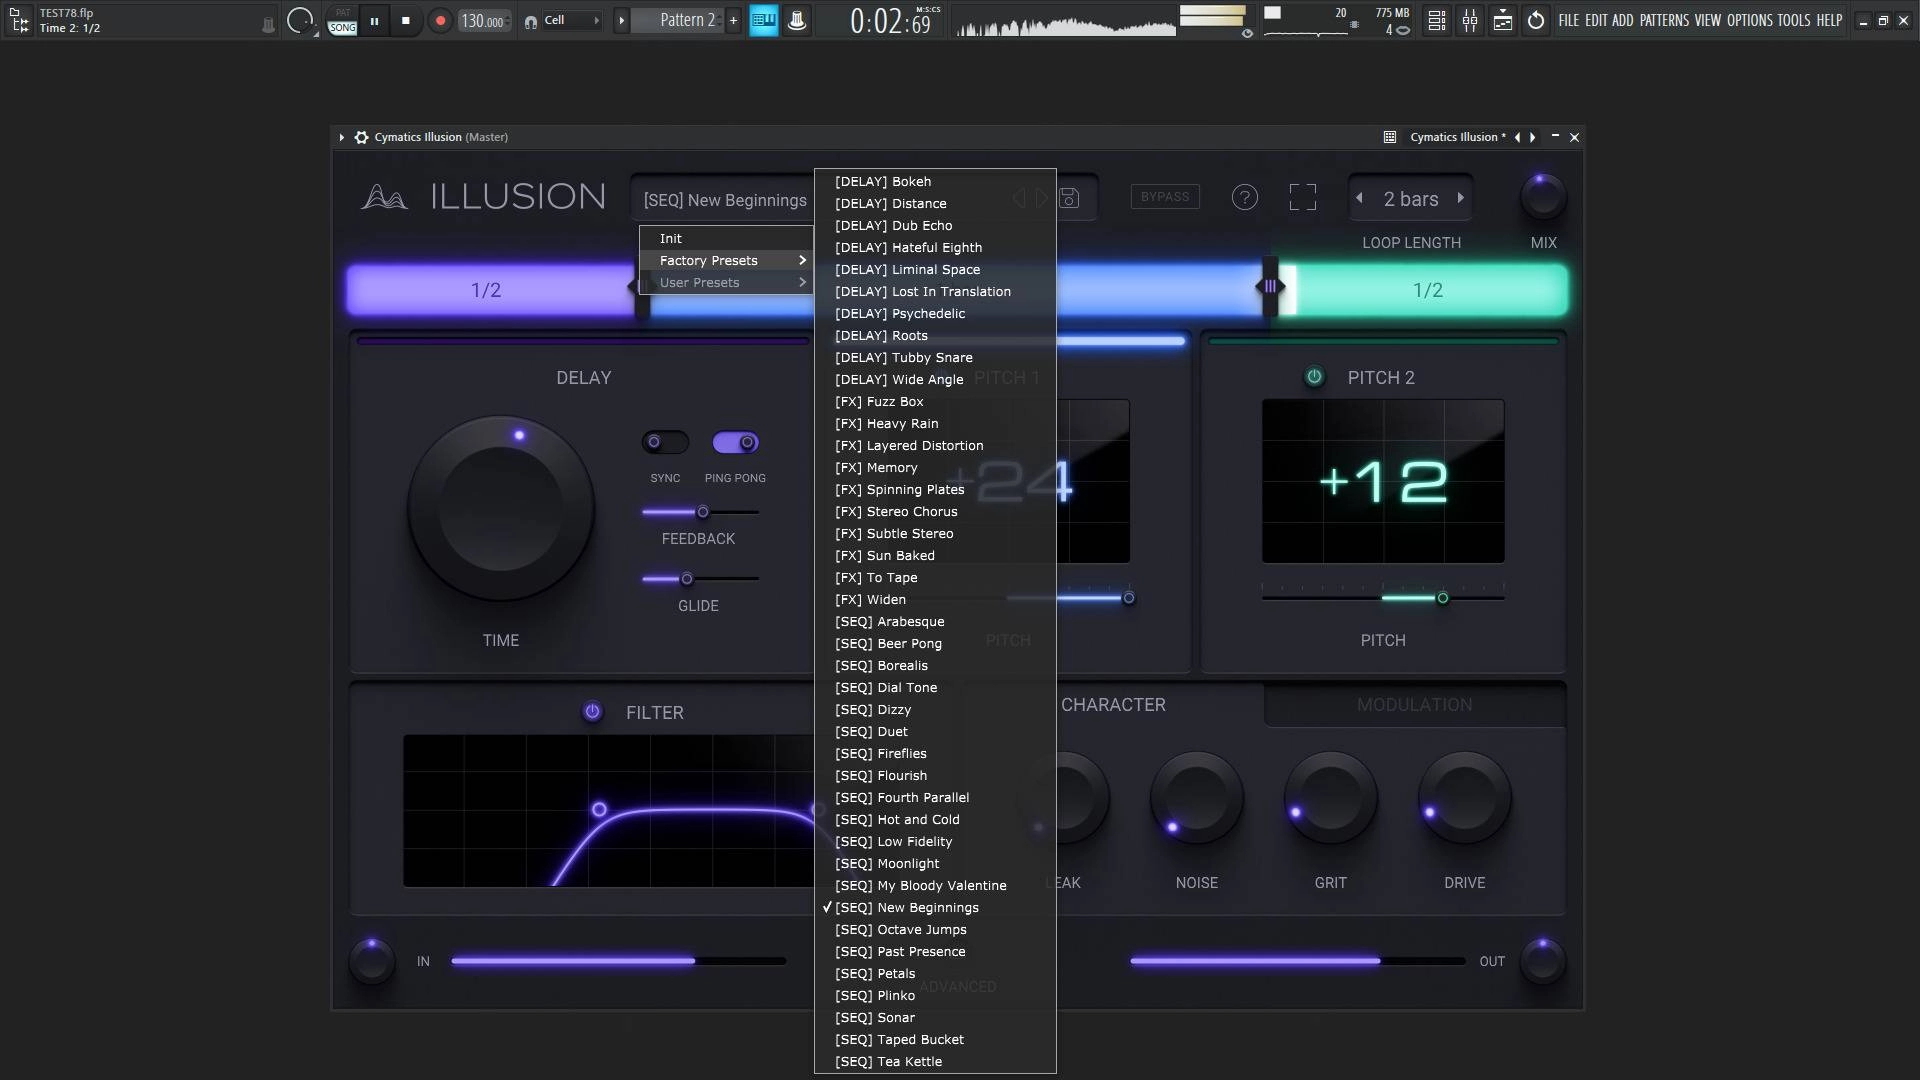Click the DRIVE knob

coord(1464,799)
